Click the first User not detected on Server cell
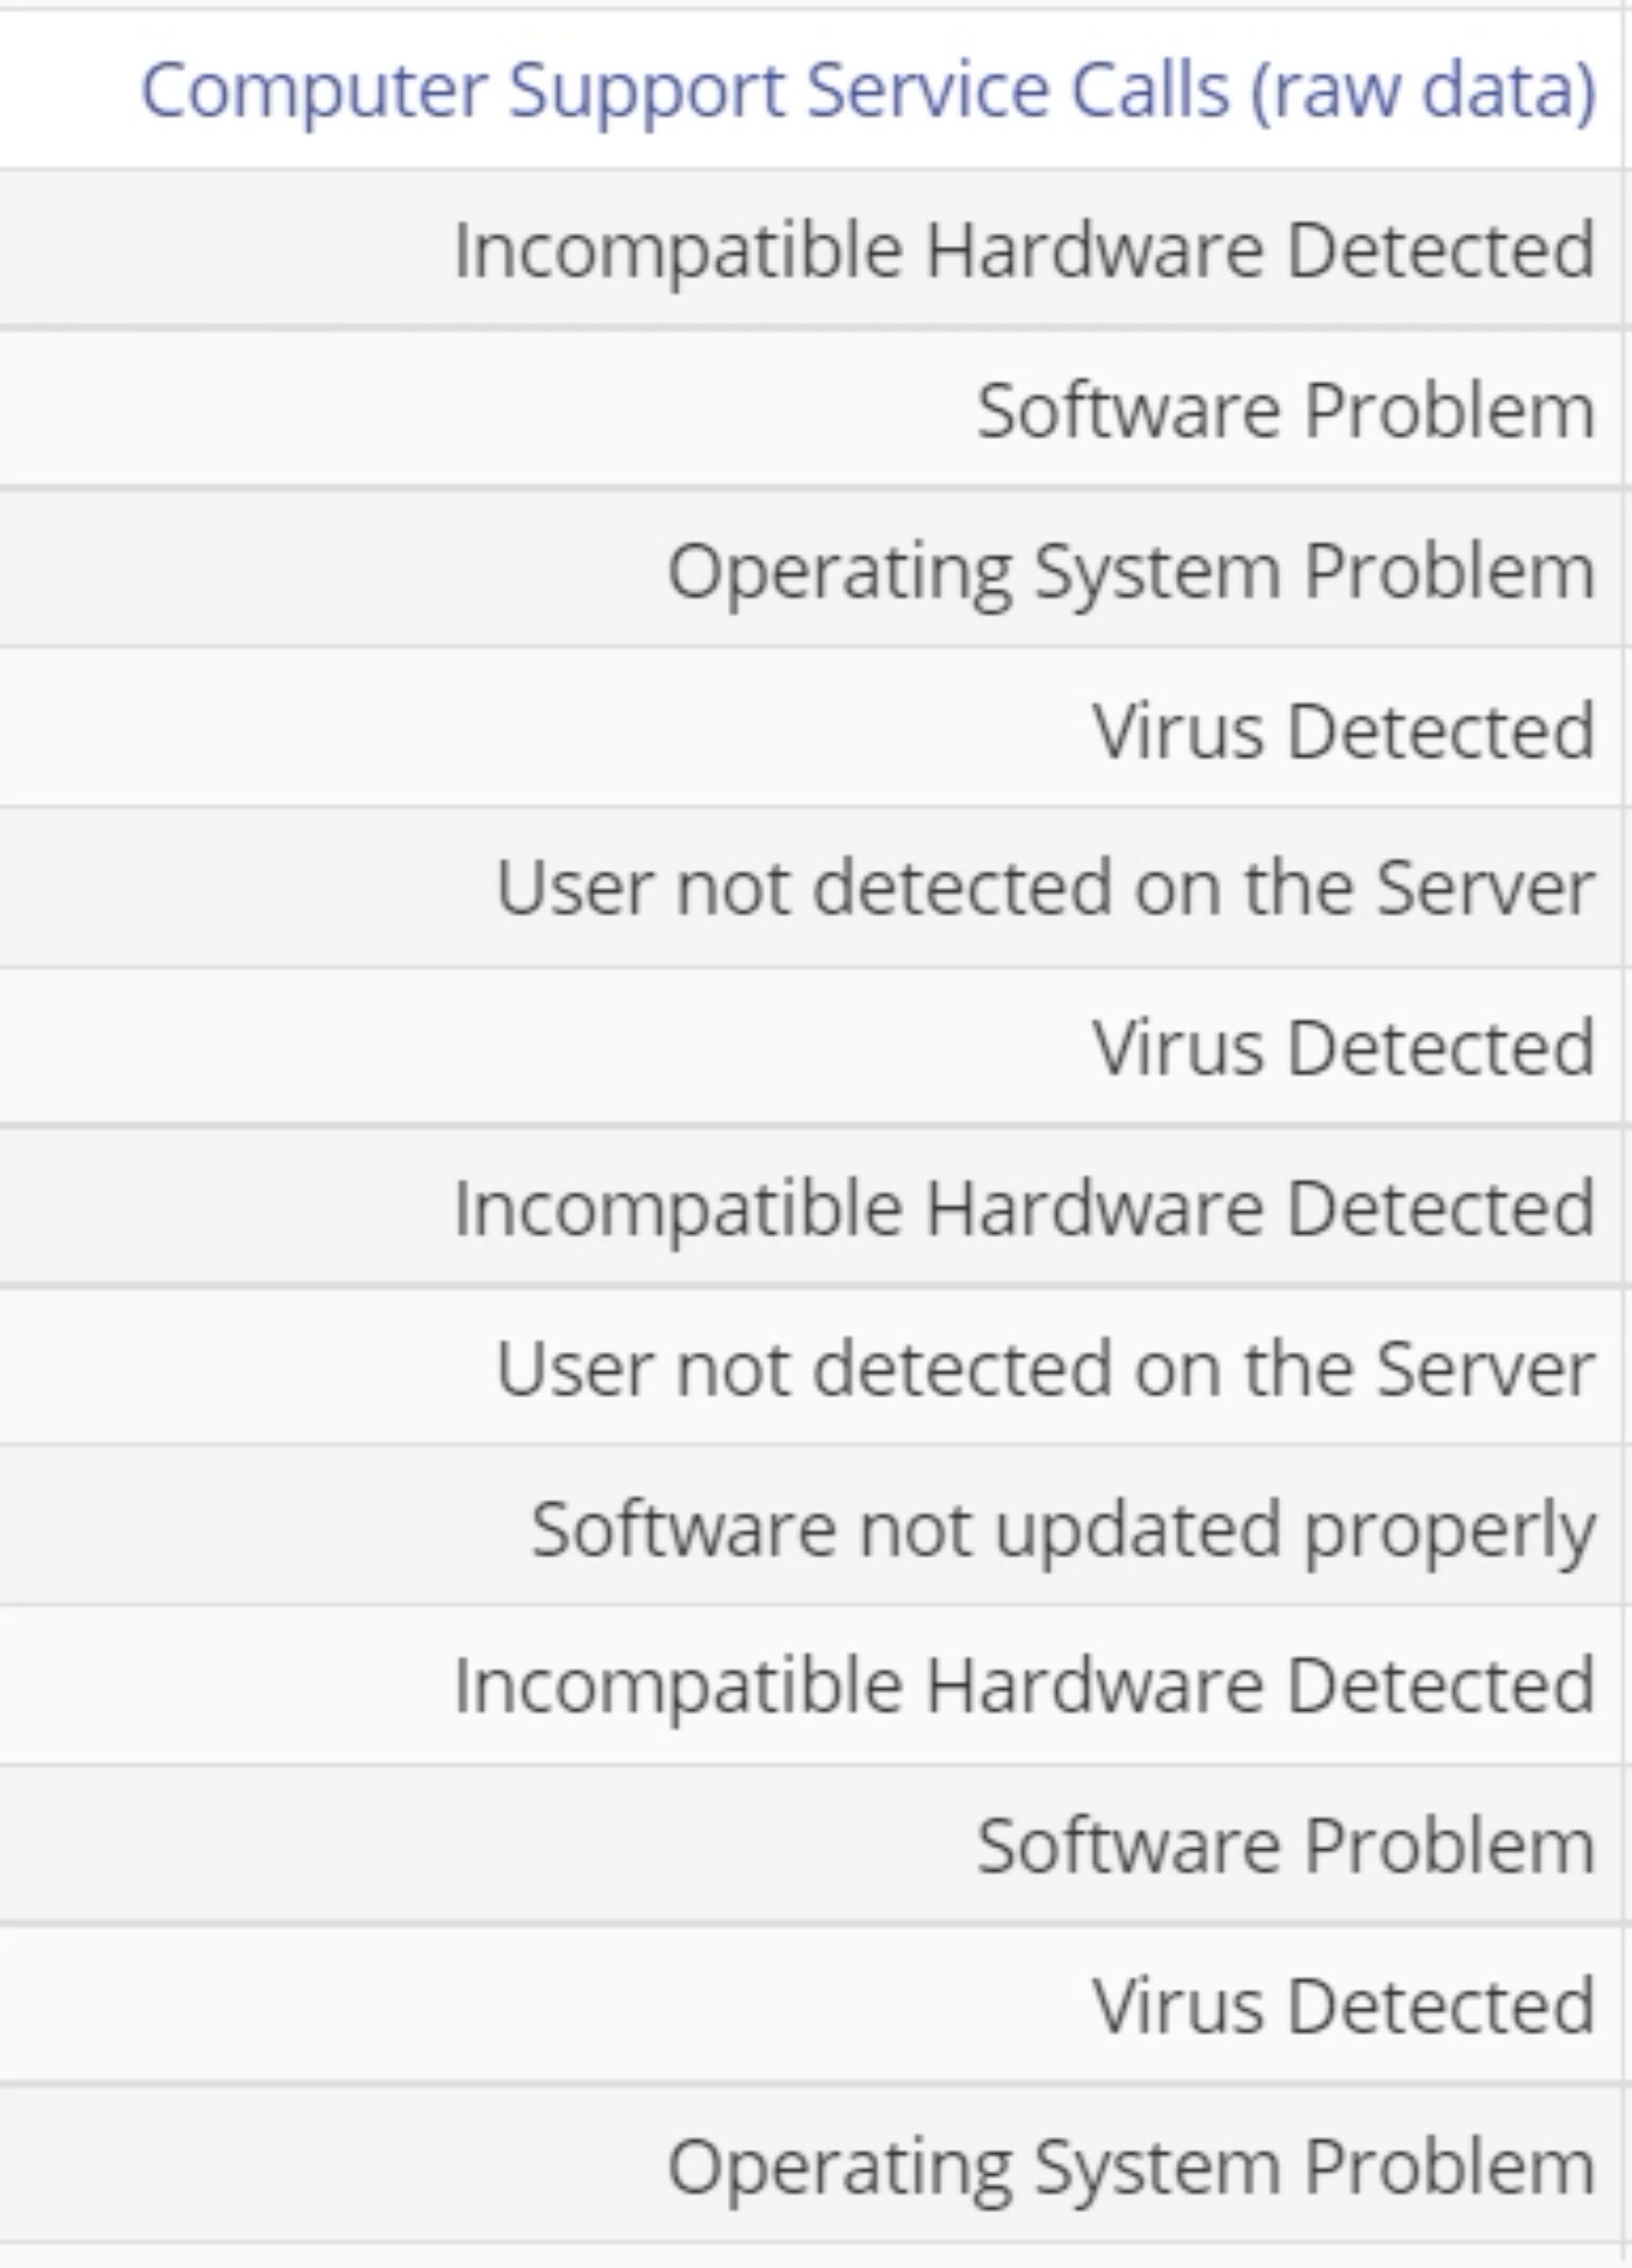 (810, 887)
